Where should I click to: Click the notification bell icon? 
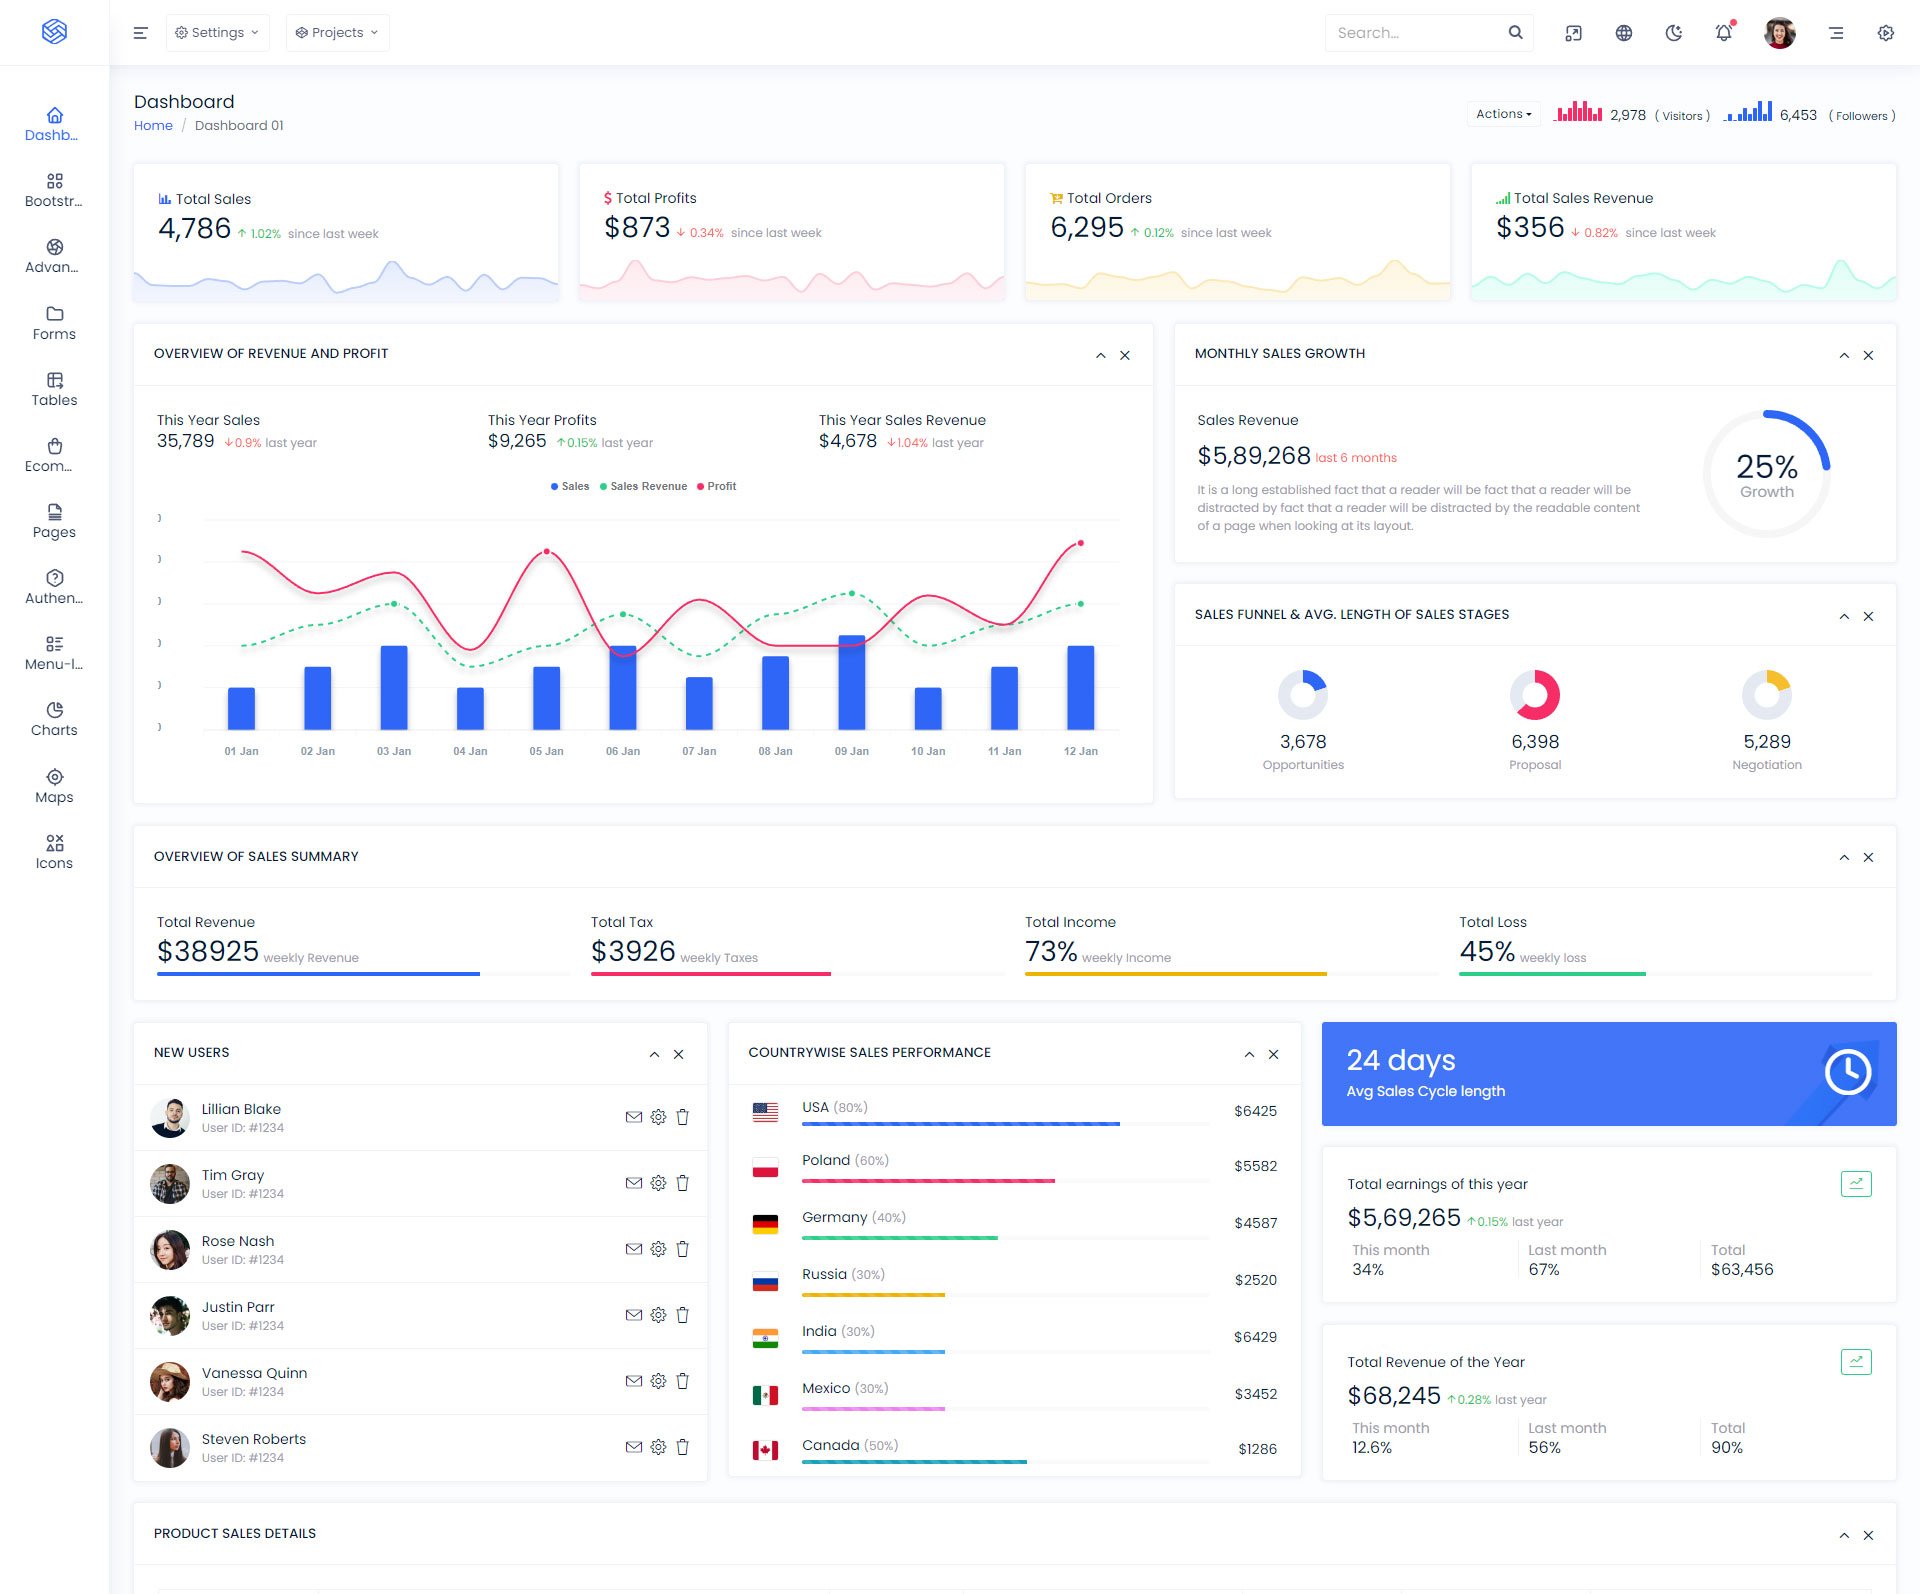[1723, 33]
